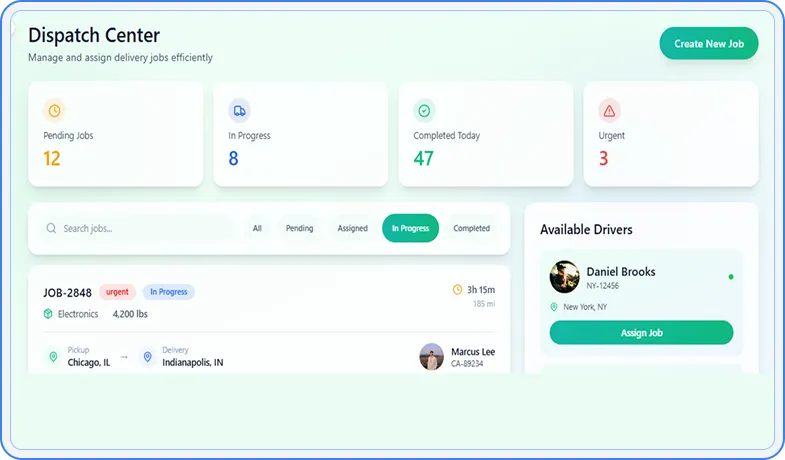Image resolution: width=785 pixels, height=460 pixels.
Task: Click the search magnifier icon
Action: (51, 229)
